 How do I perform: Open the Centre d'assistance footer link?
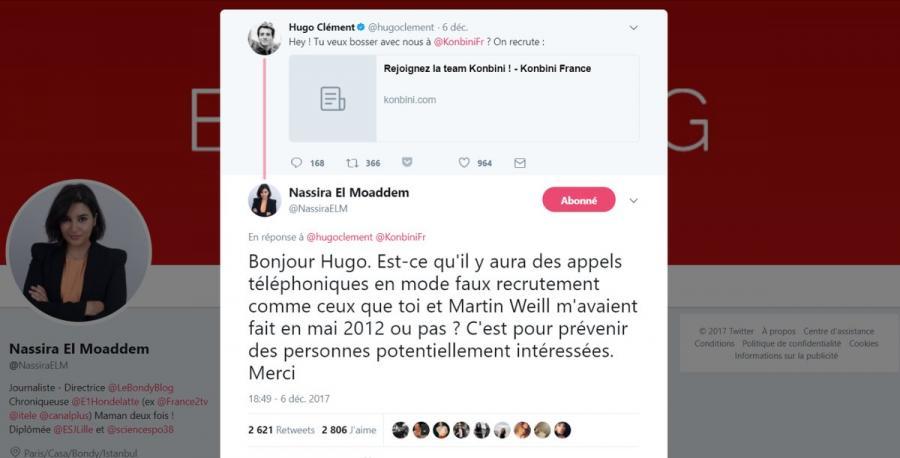click(838, 331)
